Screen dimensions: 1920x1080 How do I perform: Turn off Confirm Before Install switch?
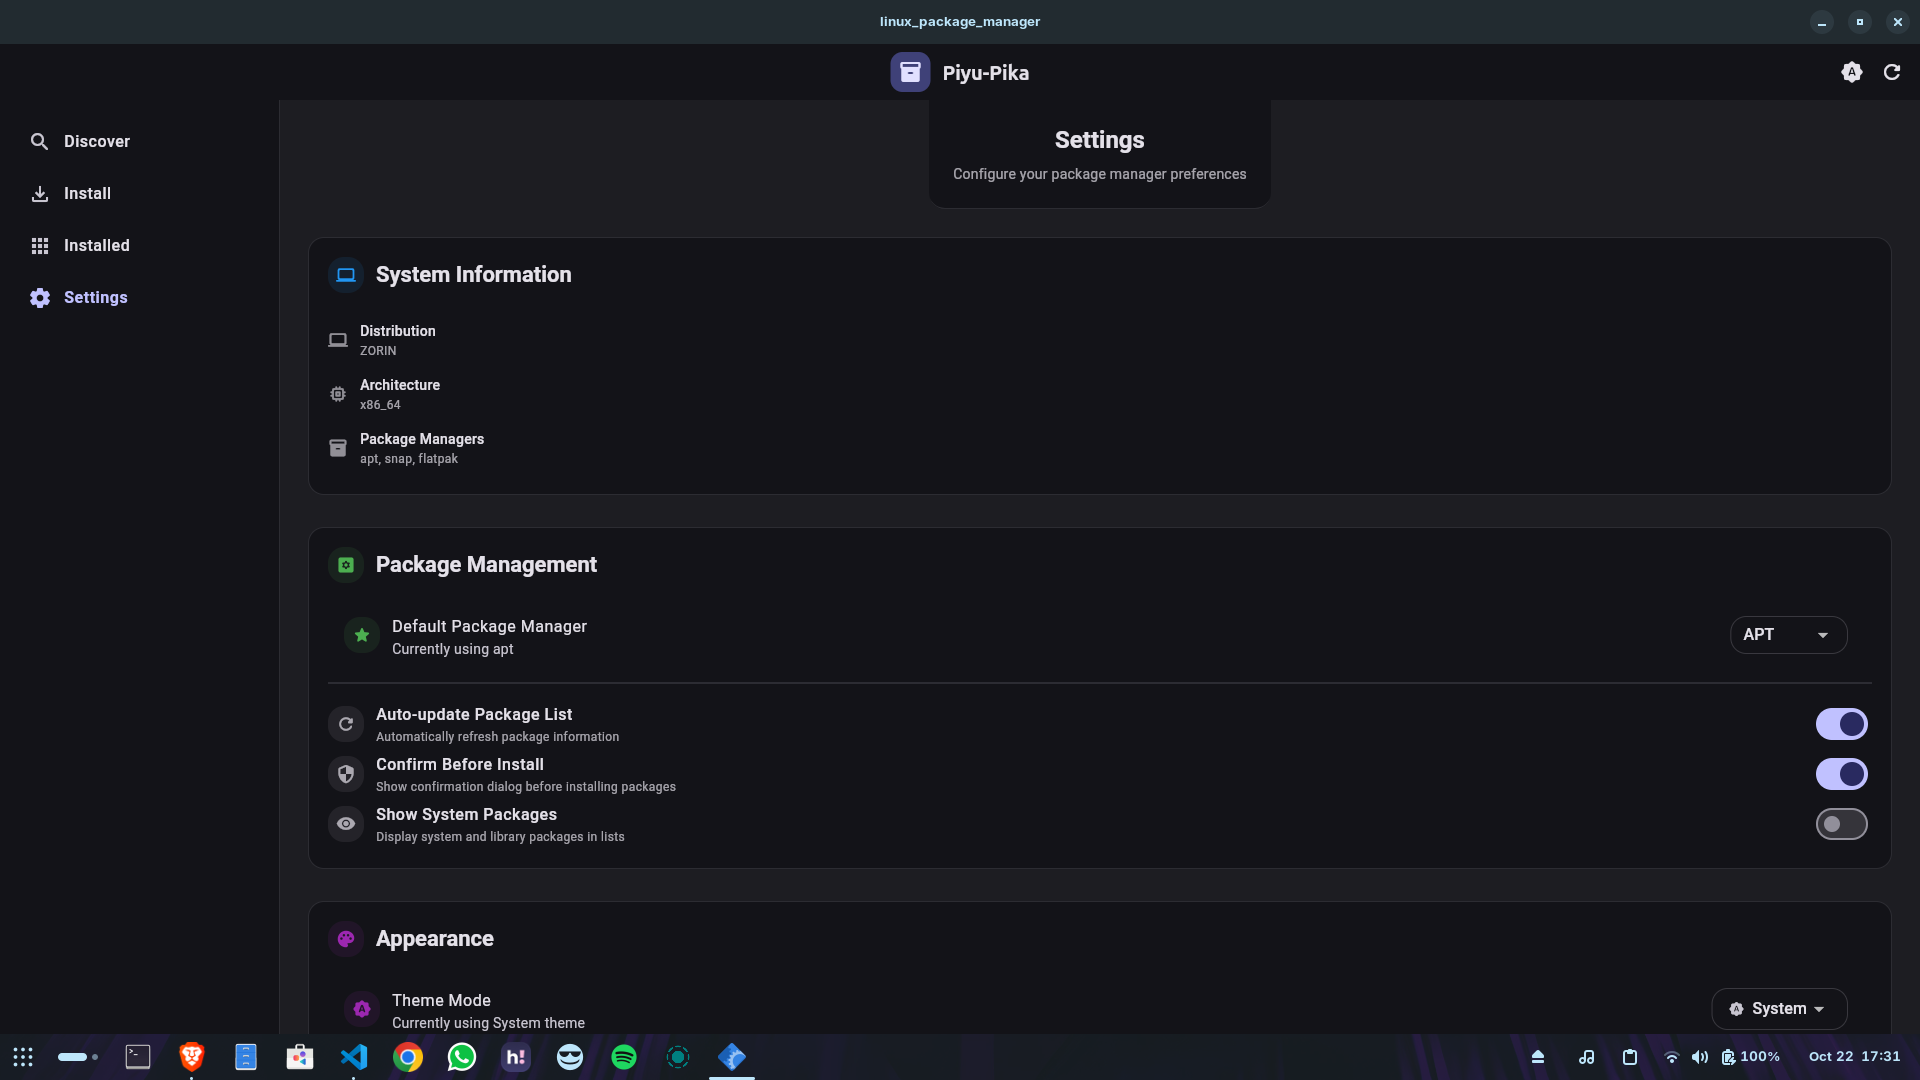(x=1841, y=774)
